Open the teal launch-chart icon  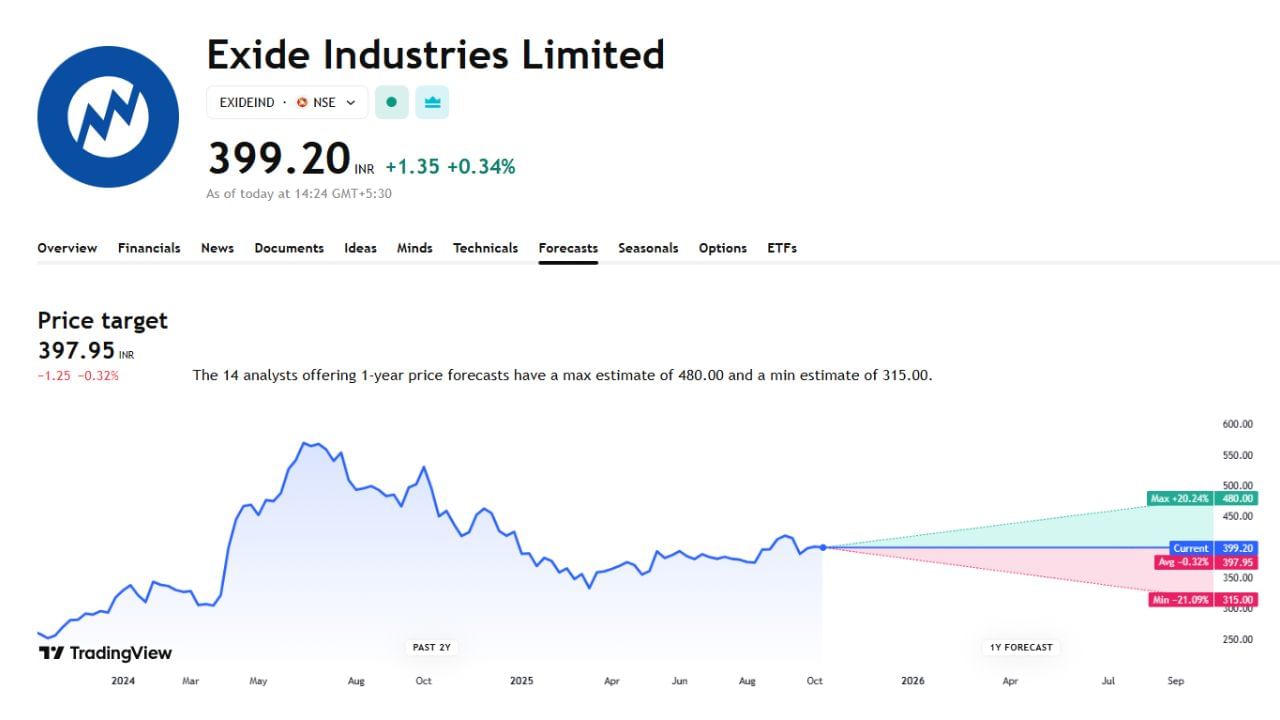pyautogui.click(x=431, y=102)
